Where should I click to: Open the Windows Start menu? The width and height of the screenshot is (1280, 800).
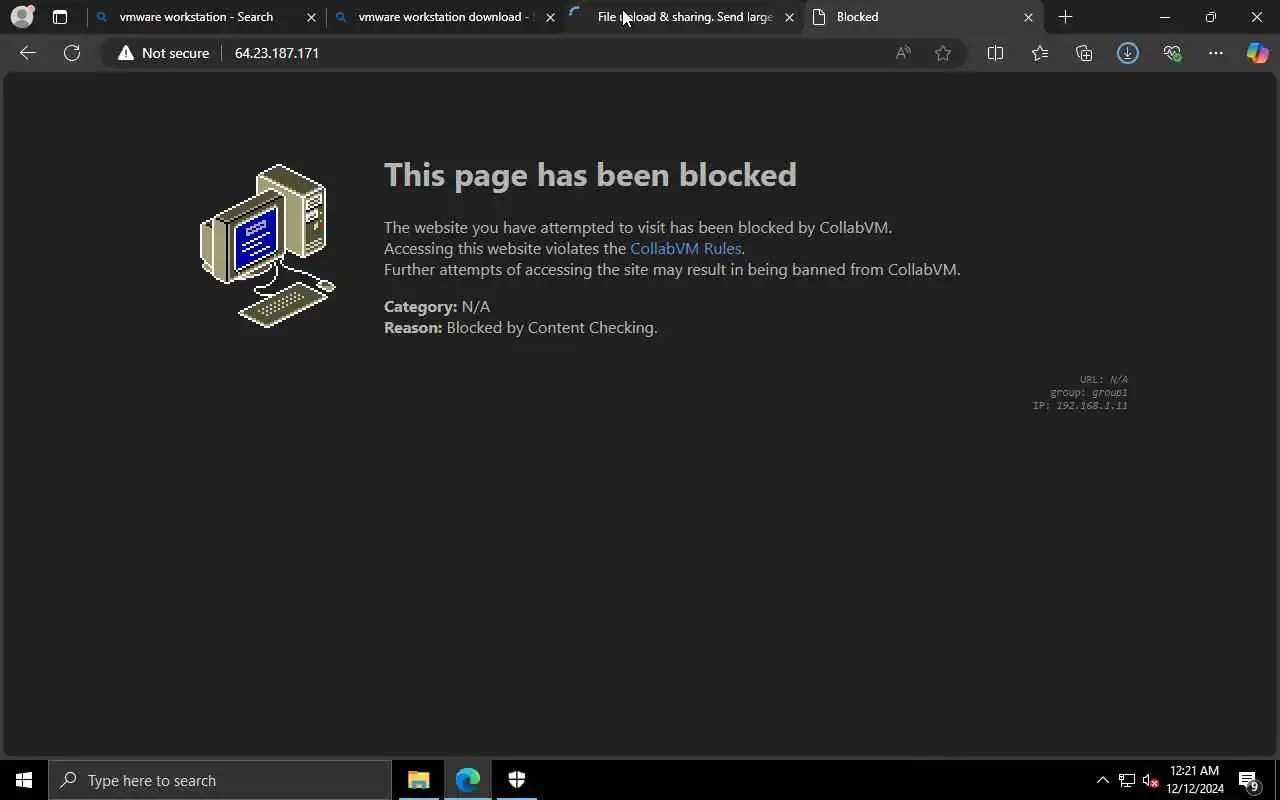[x=24, y=780]
